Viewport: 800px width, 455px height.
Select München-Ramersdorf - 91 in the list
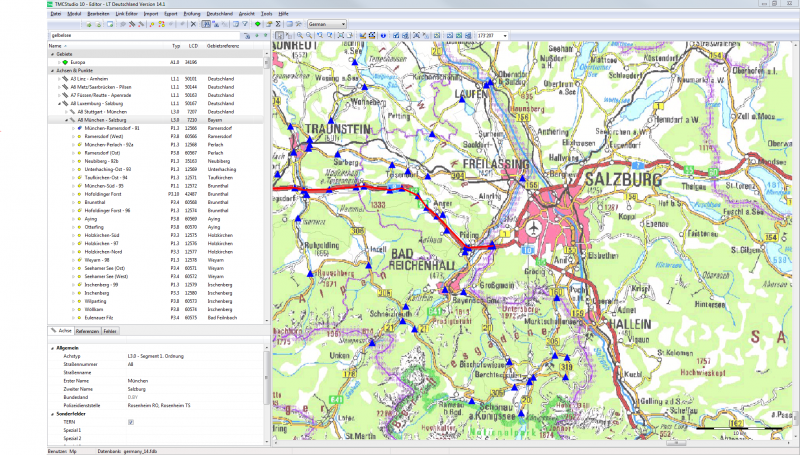(111, 128)
